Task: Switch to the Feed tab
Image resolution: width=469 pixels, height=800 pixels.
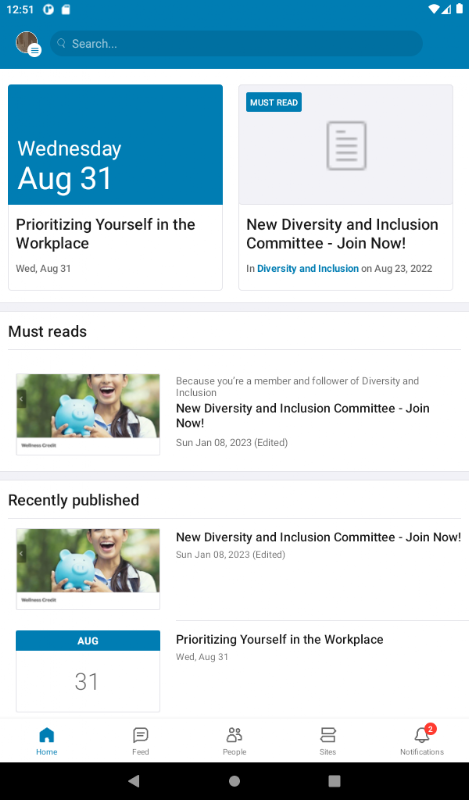Action: (x=140, y=741)
